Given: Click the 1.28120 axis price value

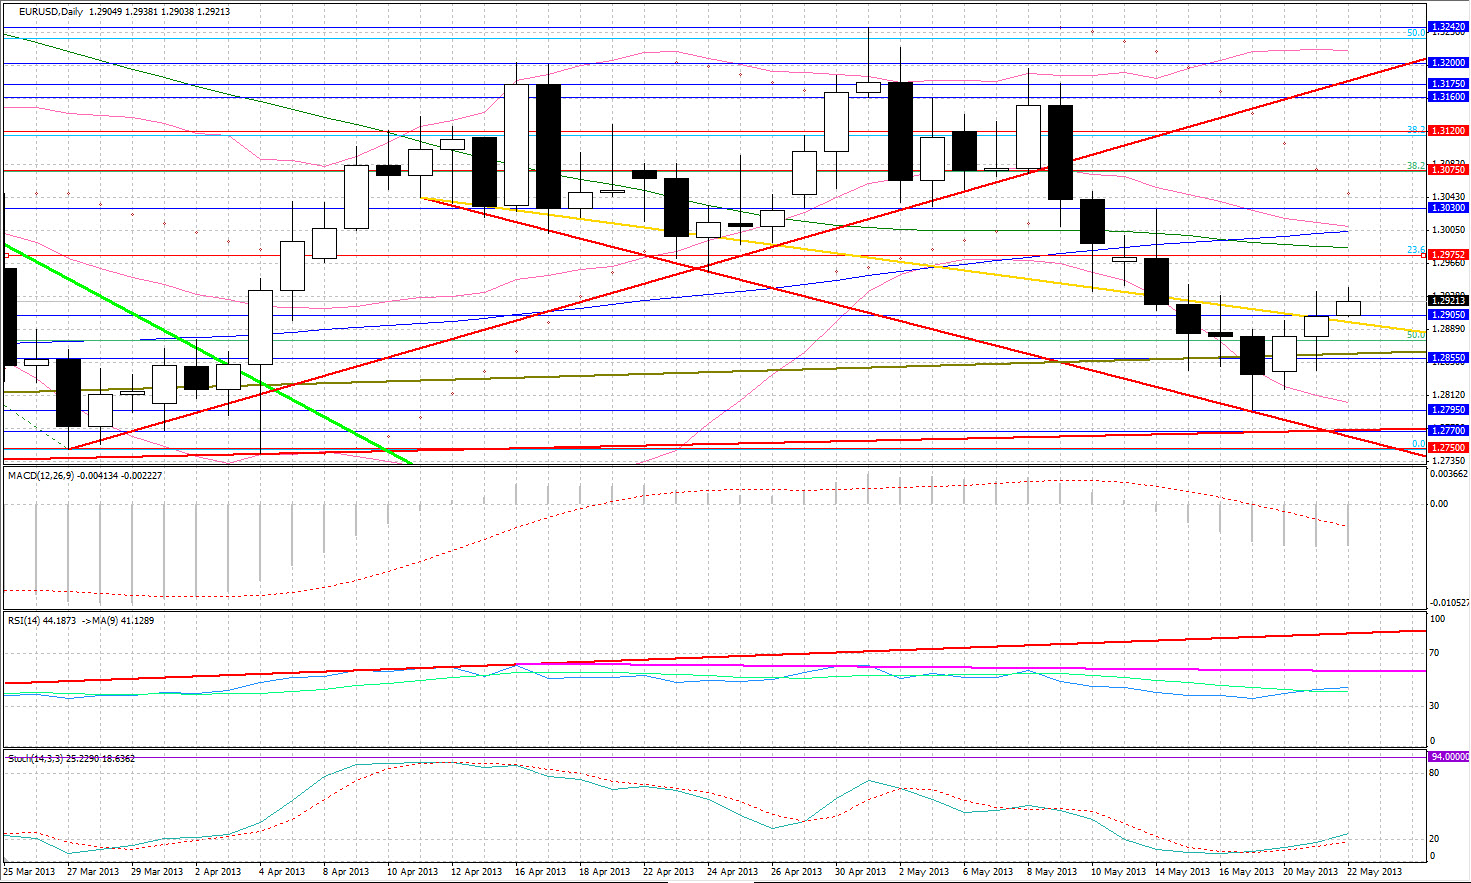Looking at the screenshot, I should tap(1448, 394).
